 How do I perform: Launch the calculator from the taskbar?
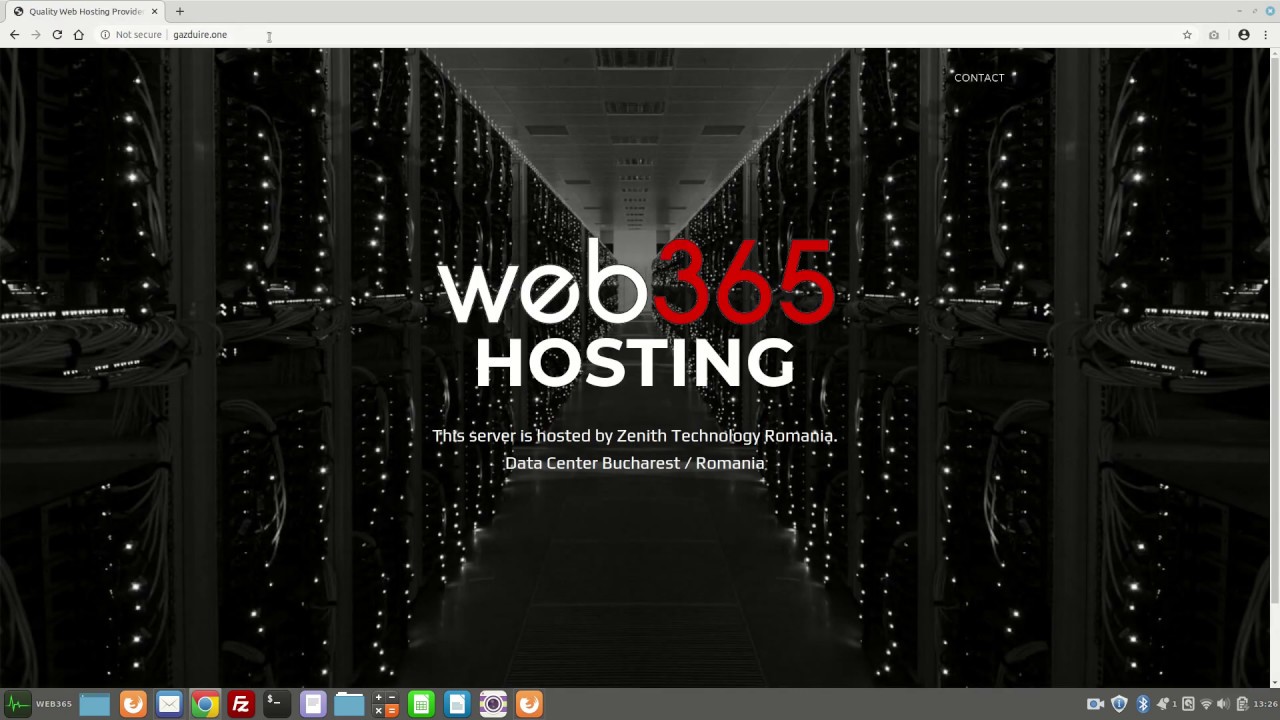coord(385,704)
